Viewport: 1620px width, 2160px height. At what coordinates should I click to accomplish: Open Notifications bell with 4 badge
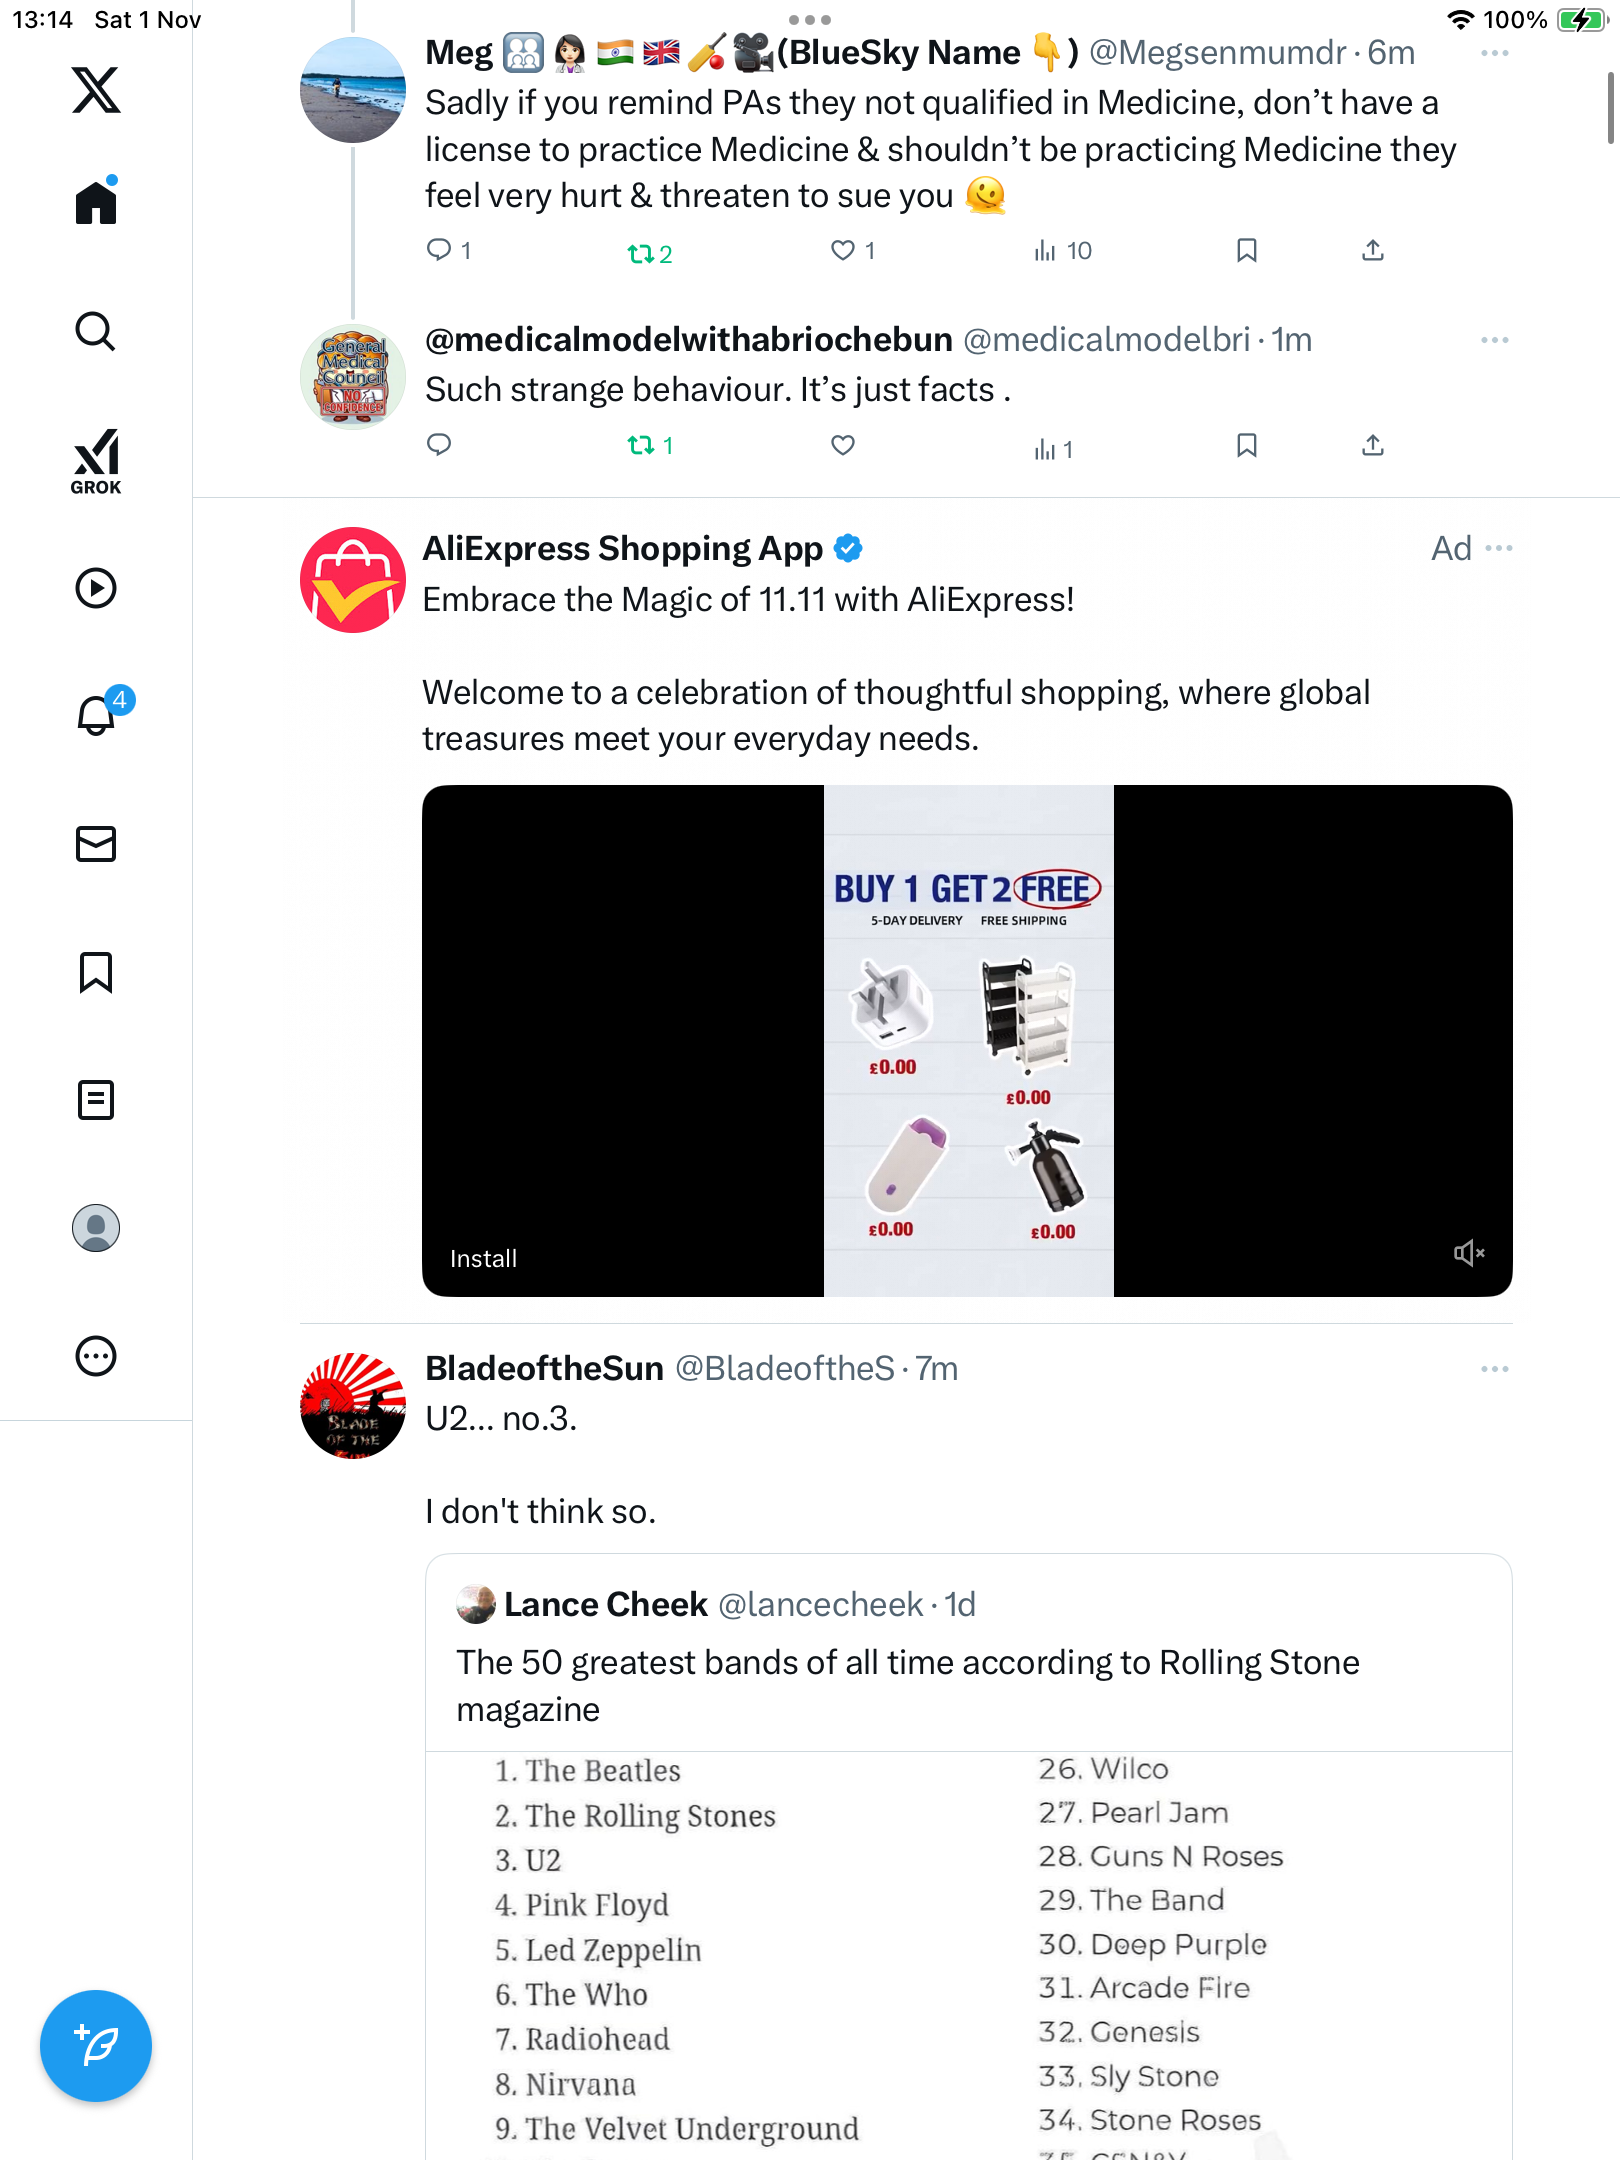pos(97,715)
